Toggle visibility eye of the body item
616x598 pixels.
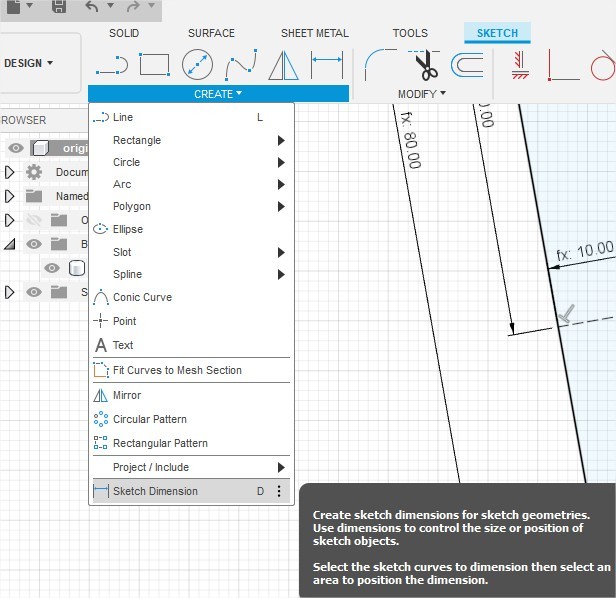52,268
